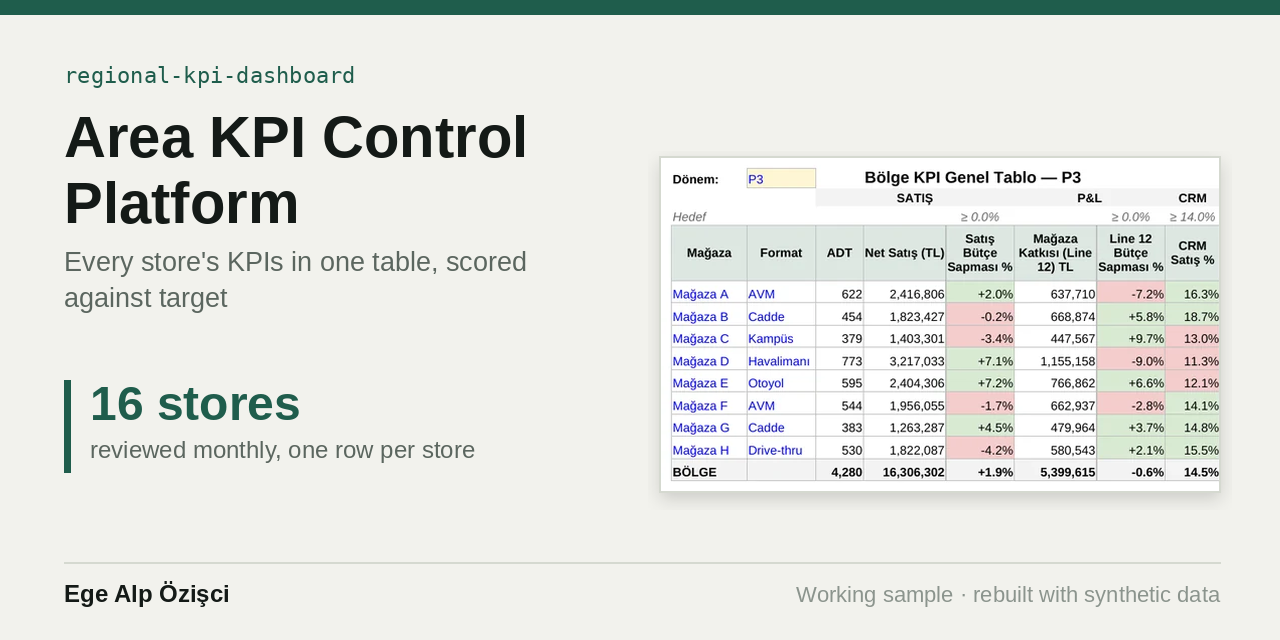The width and height of the screenshot is (1280, 640).
Task: Click the 18.7% CRM sales cell
Action: [x=1192, y=316]
